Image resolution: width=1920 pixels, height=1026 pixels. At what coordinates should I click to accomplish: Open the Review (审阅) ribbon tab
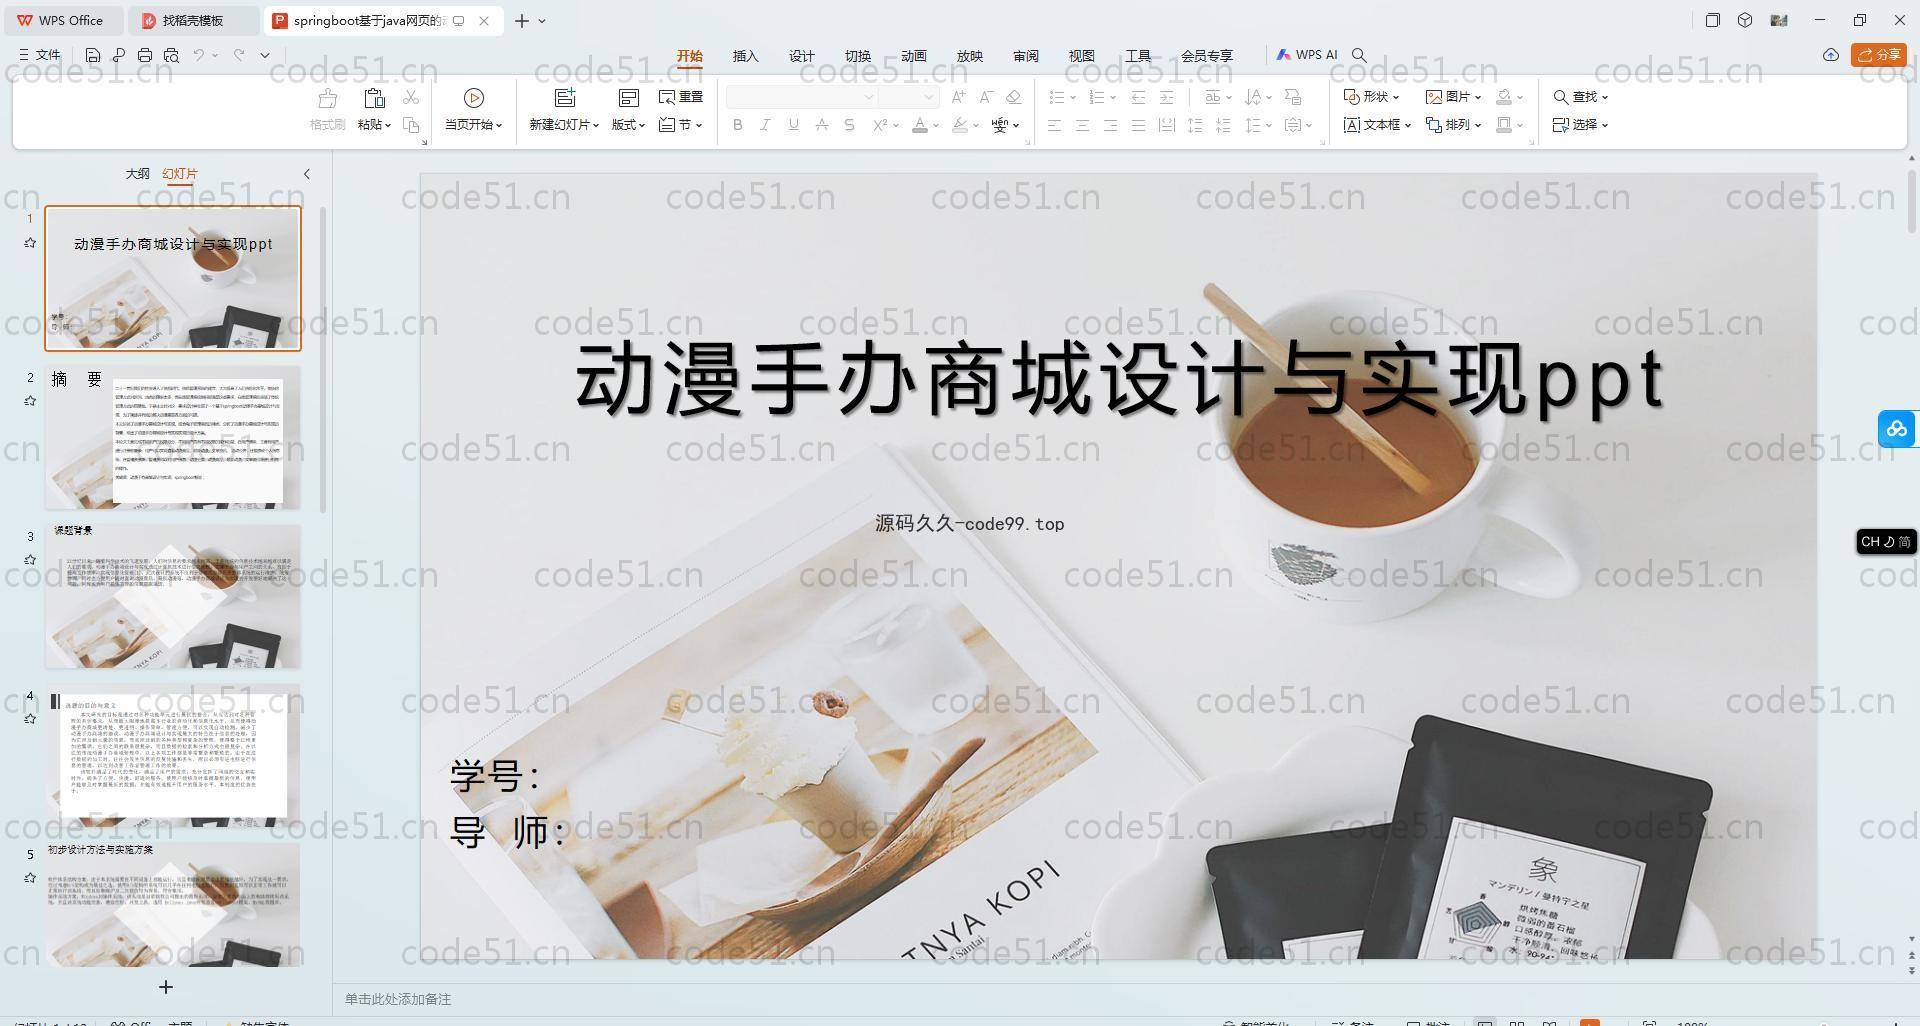coord(1026,56)
